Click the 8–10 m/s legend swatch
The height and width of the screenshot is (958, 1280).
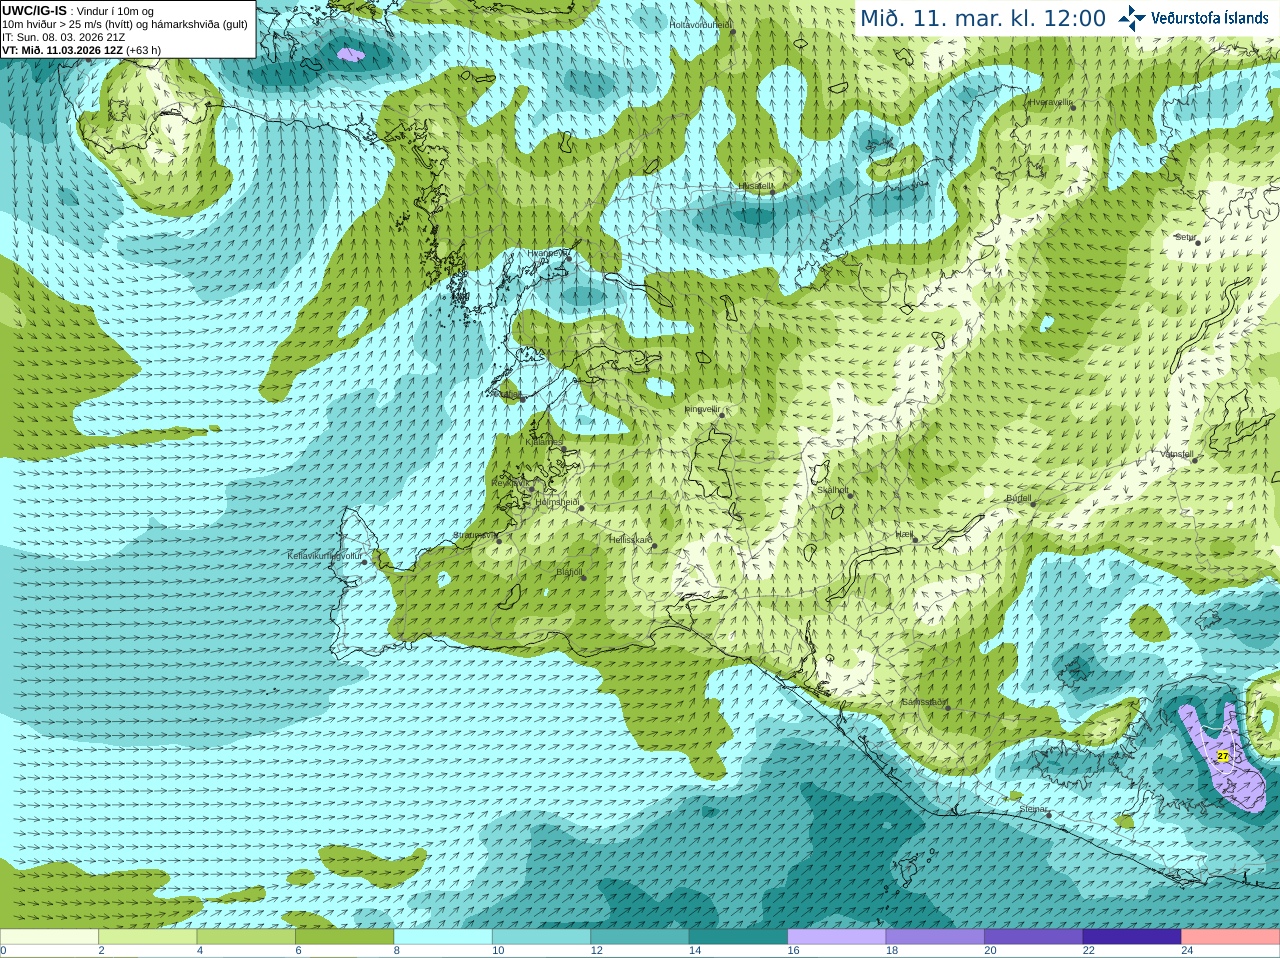point(443,937)
